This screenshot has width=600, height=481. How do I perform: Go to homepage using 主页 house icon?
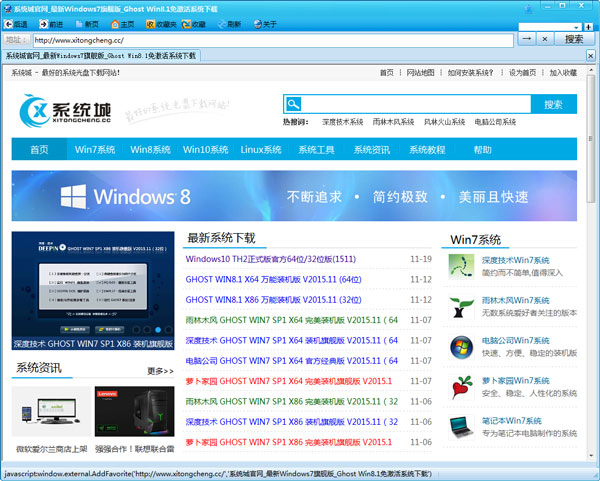115,24
